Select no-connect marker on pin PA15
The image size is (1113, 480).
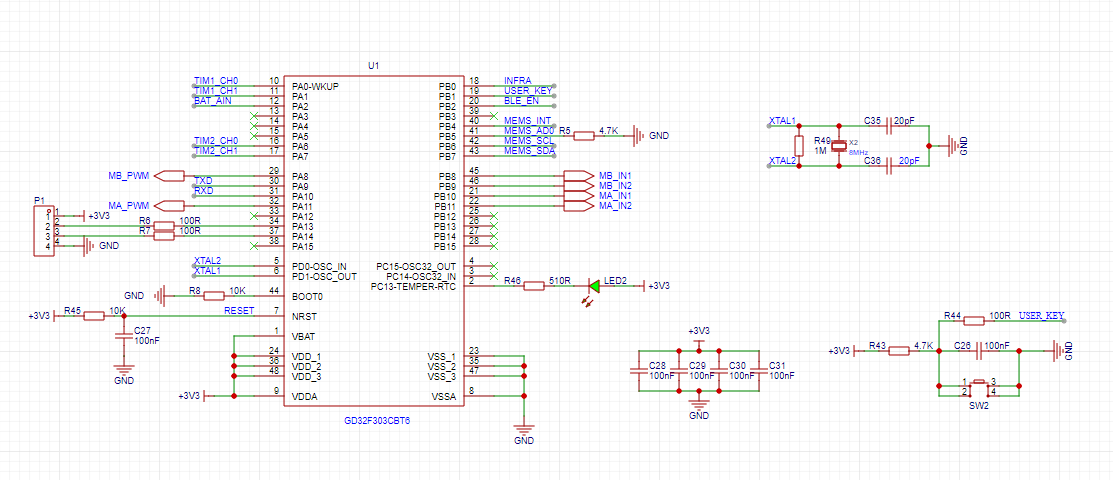[x=254, y=246]
